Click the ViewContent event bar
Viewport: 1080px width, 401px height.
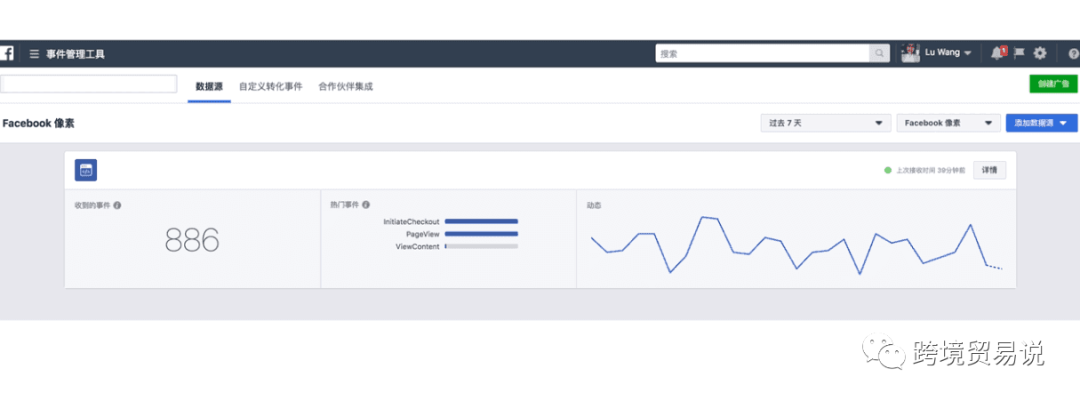pos(481,246)
